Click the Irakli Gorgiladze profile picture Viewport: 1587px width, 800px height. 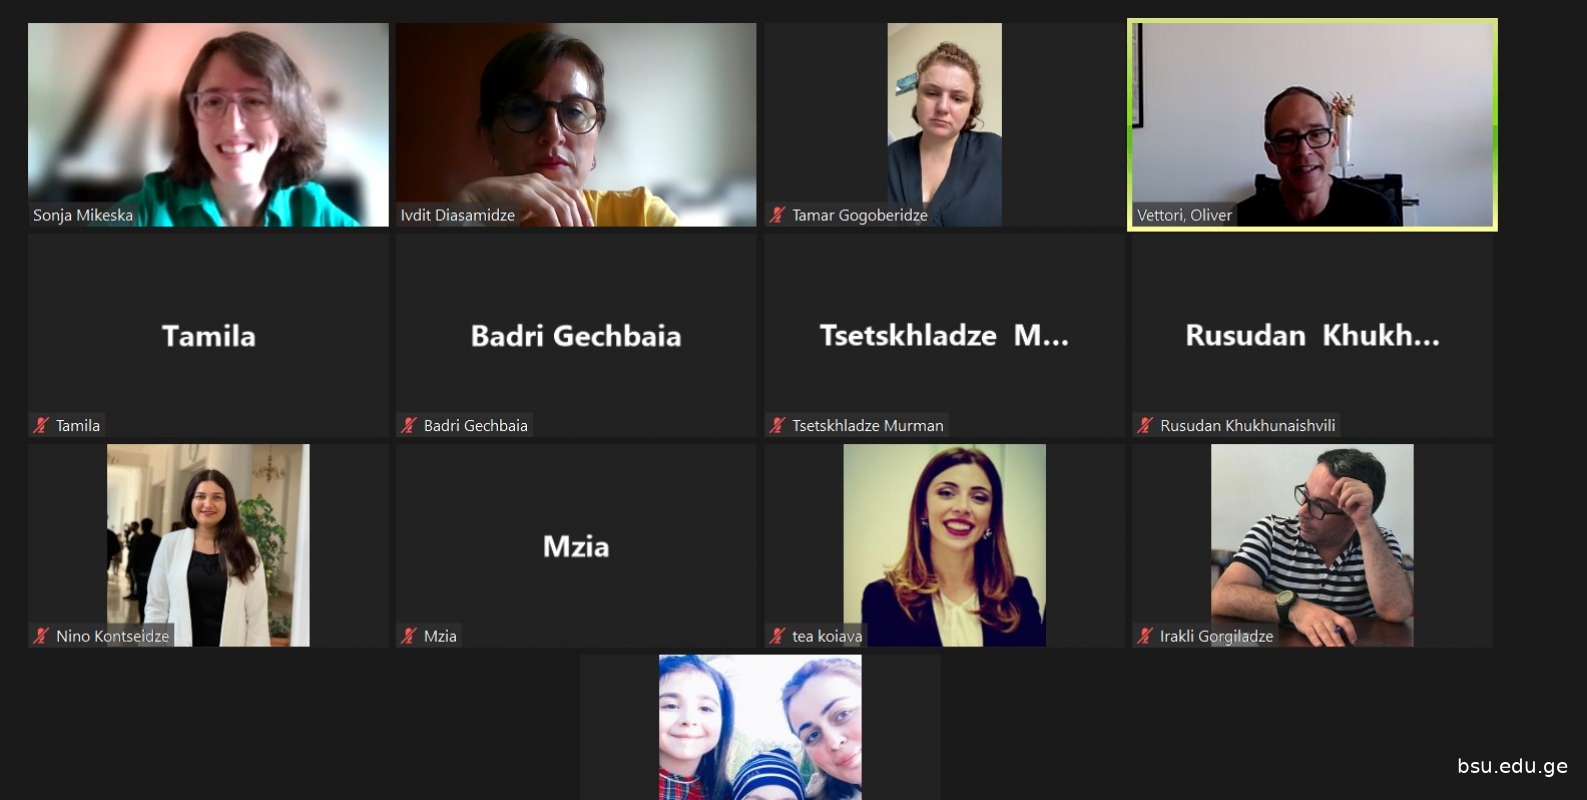click(x=1312, y=545)
